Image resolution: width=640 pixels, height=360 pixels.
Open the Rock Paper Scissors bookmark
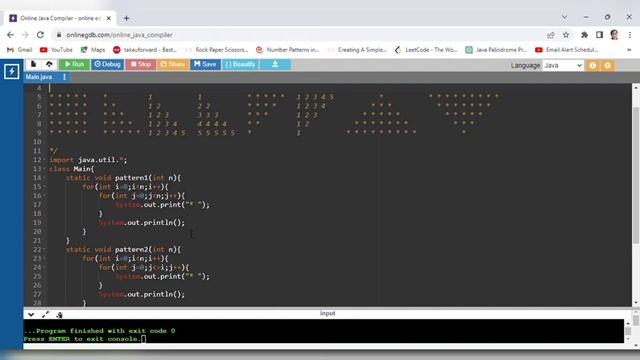(217, 50)
